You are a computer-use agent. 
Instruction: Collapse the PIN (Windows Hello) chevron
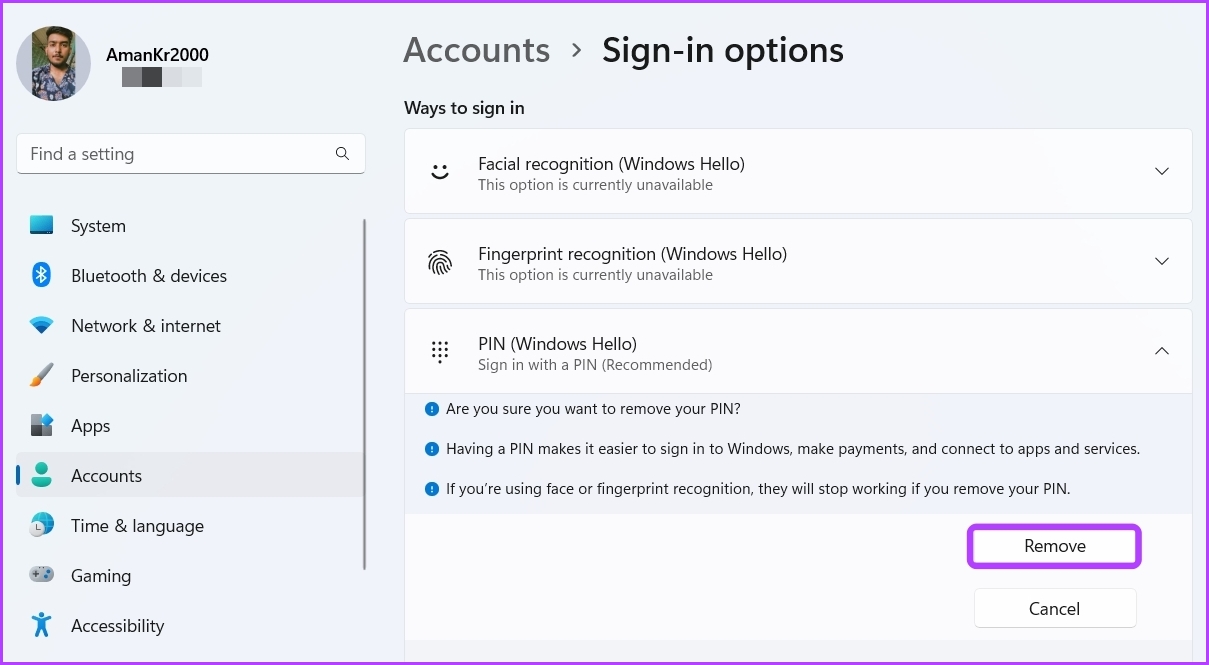pos(1162,351)
